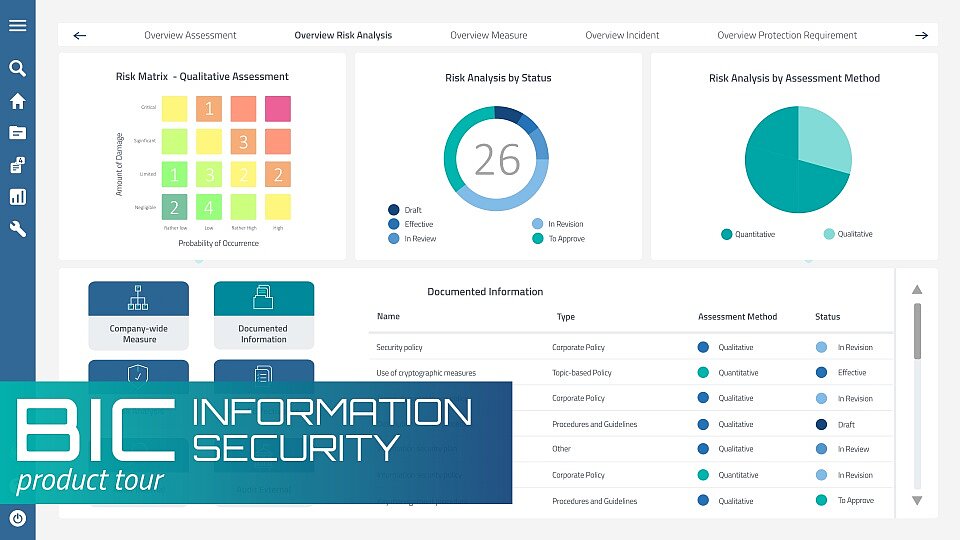
Task: Switch to Overview Assessment tab
Action: tap(190, 36)
